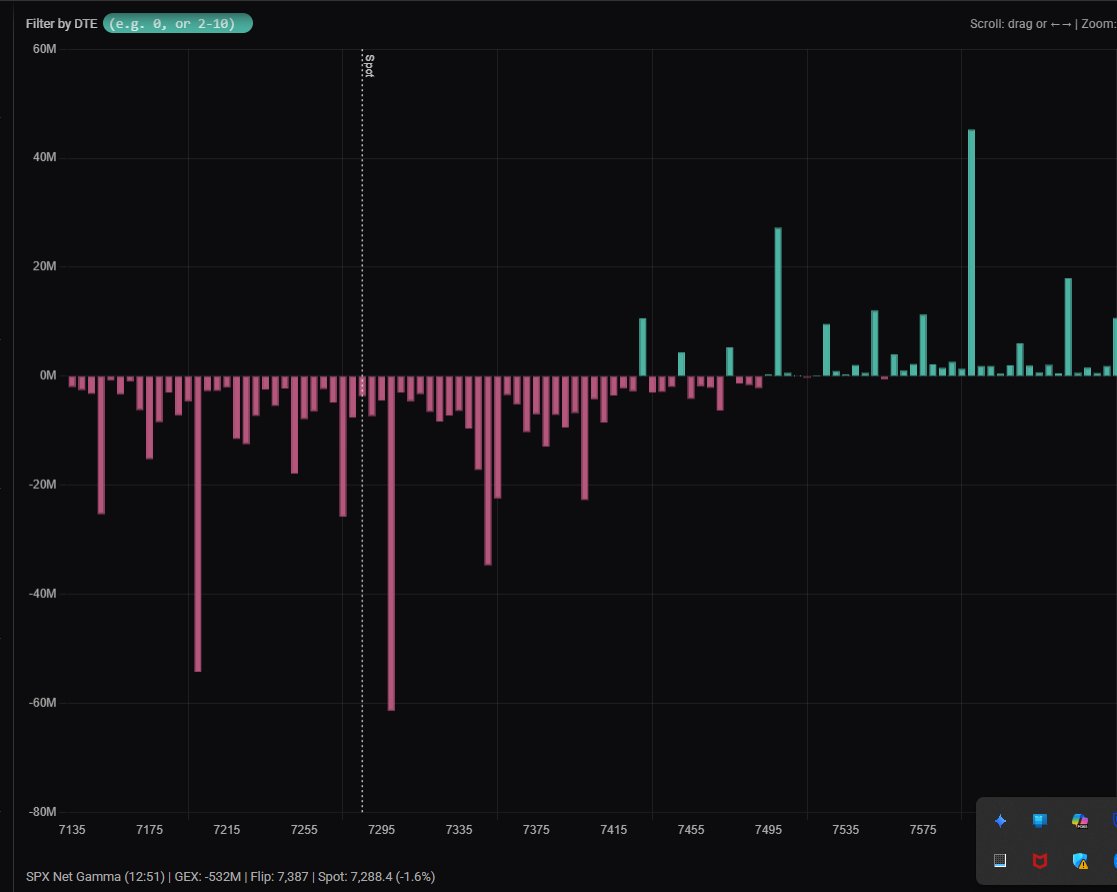The image size is (1117, 892).
Task: Select the red gamma bar at 7350 strike
Action: pos(488,470)
